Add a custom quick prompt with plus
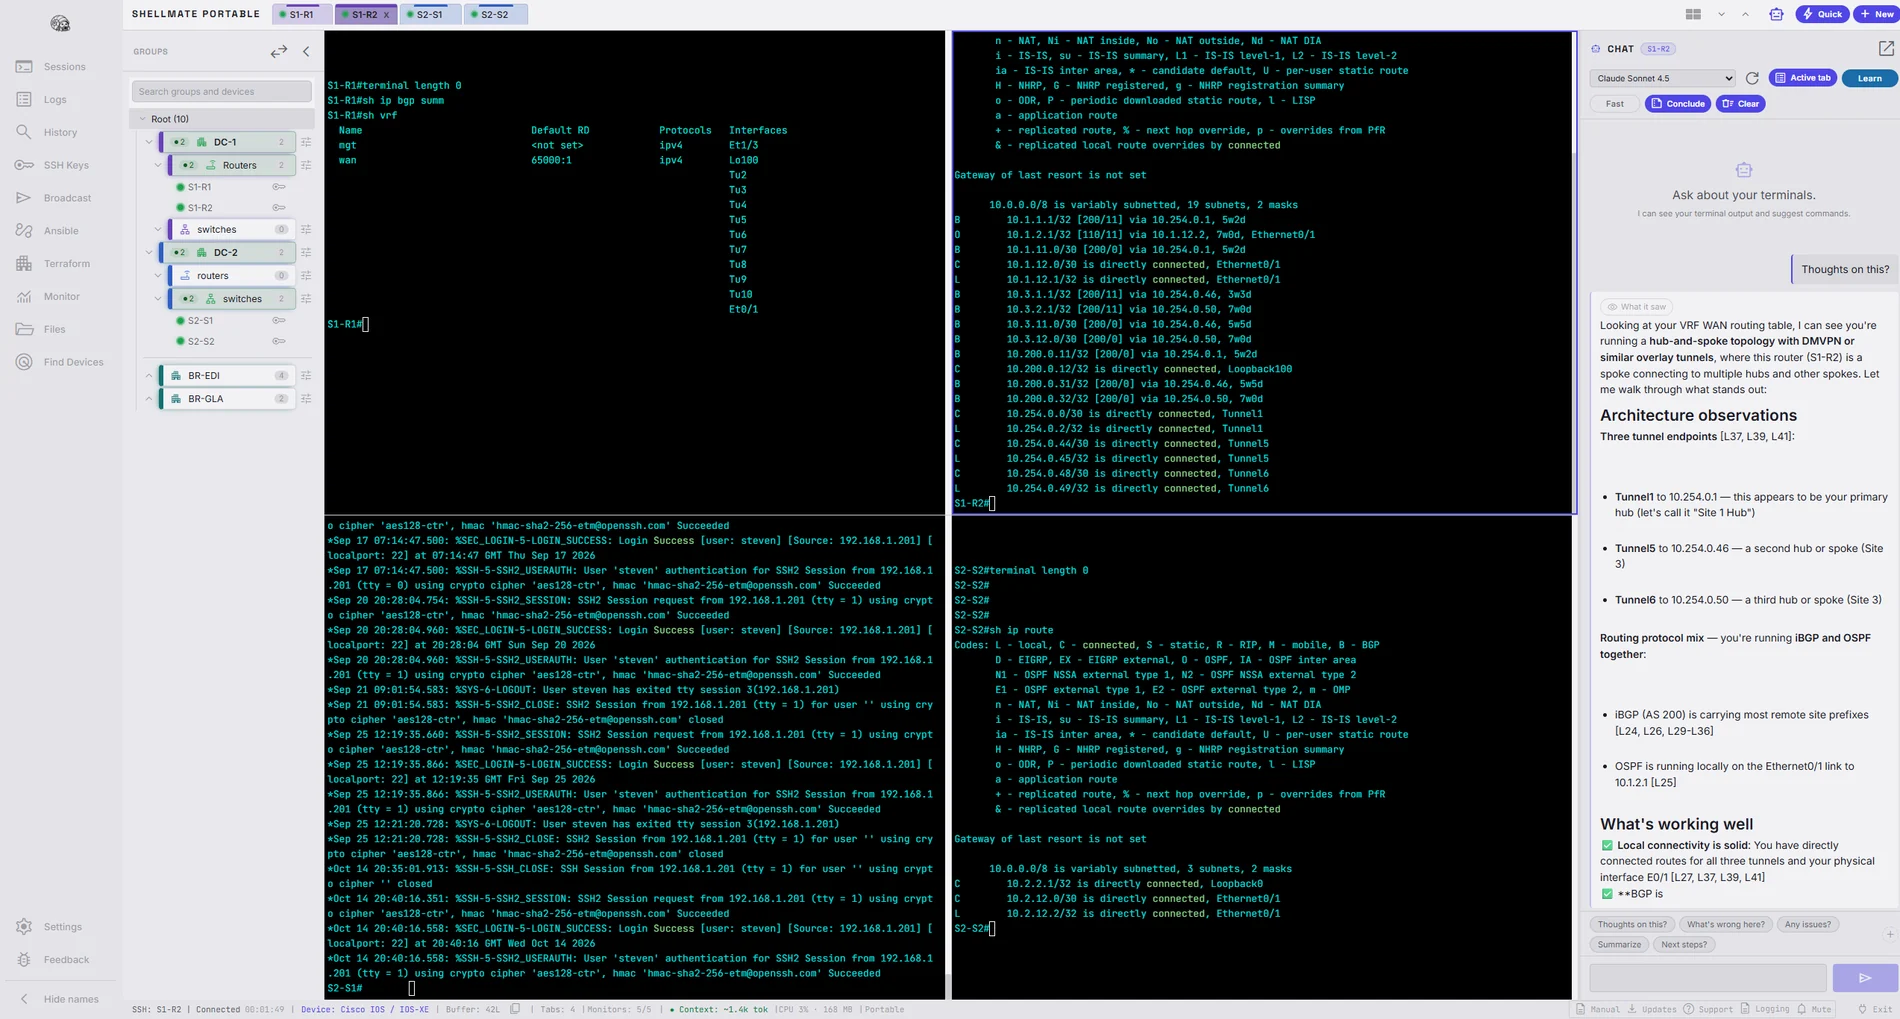Image resolution: width=1900 pixels, height=1019 pixels. coord(1890,934)
